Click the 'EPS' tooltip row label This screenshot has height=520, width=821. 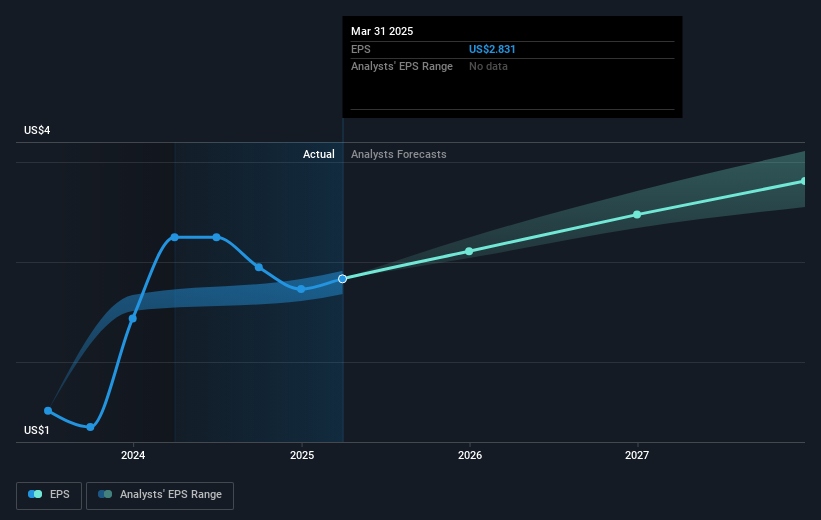[x=360, y=49]
